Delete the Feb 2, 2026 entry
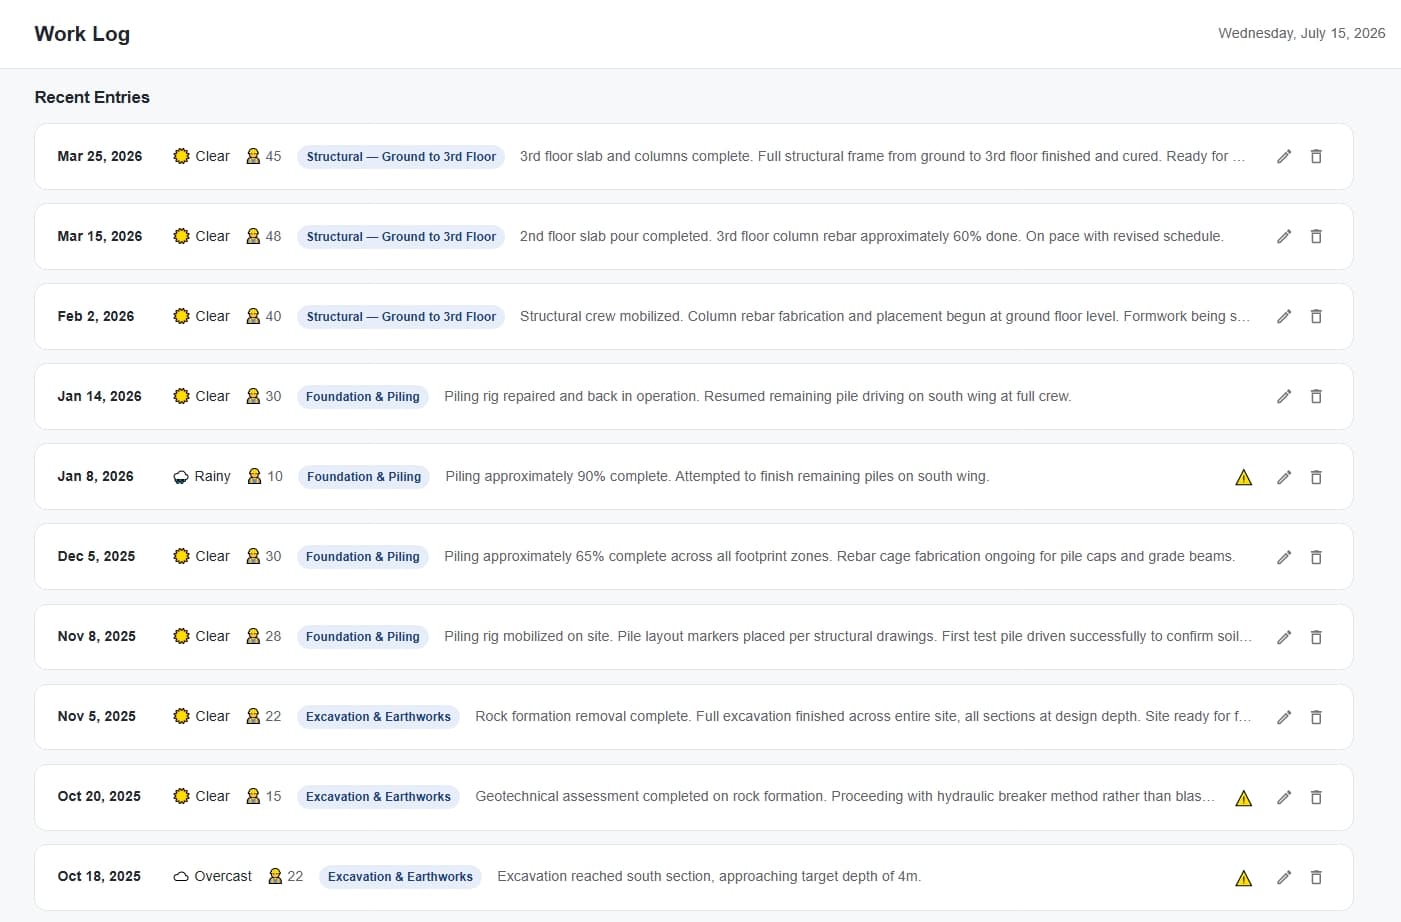This screenshot has width=1401, height=922. pyautogui.click(x=1316, y=317)
